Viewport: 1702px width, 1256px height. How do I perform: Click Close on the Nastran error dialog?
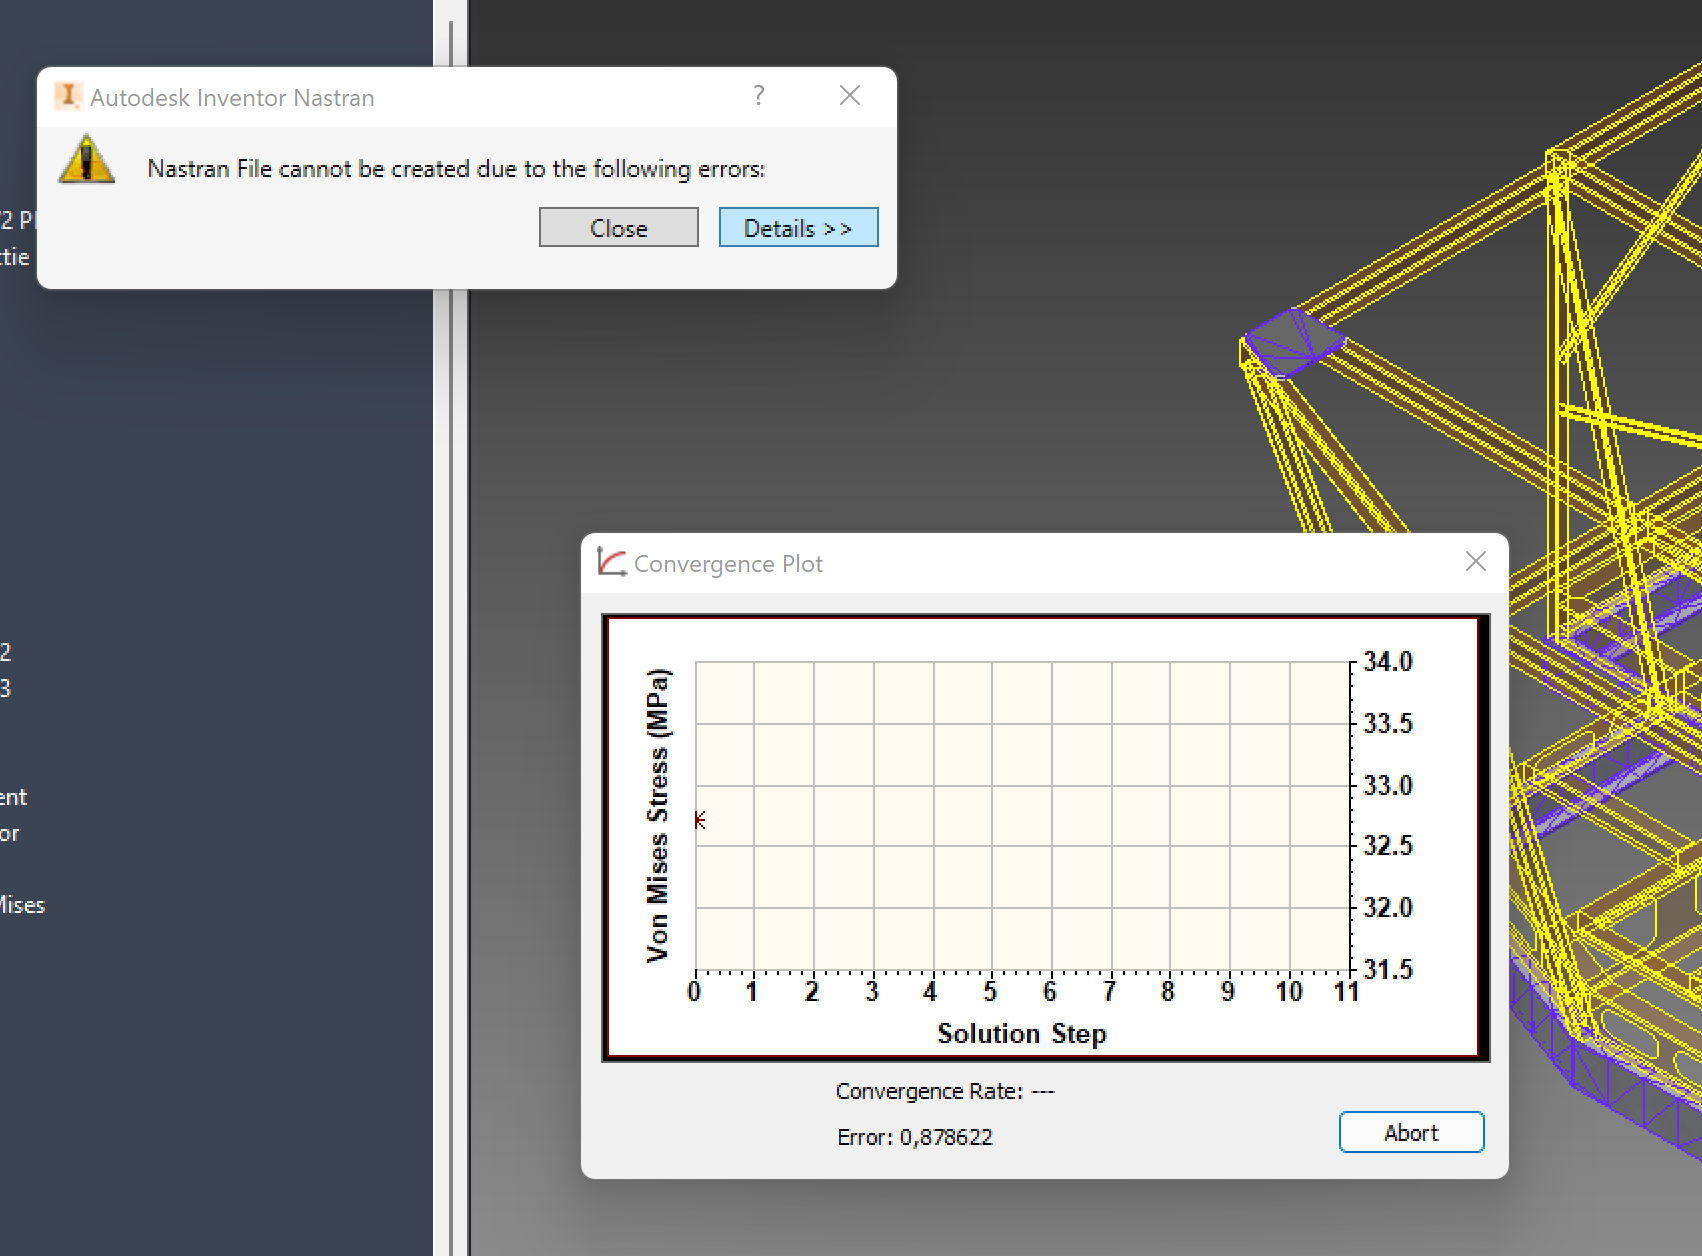(x=618, y=227)
